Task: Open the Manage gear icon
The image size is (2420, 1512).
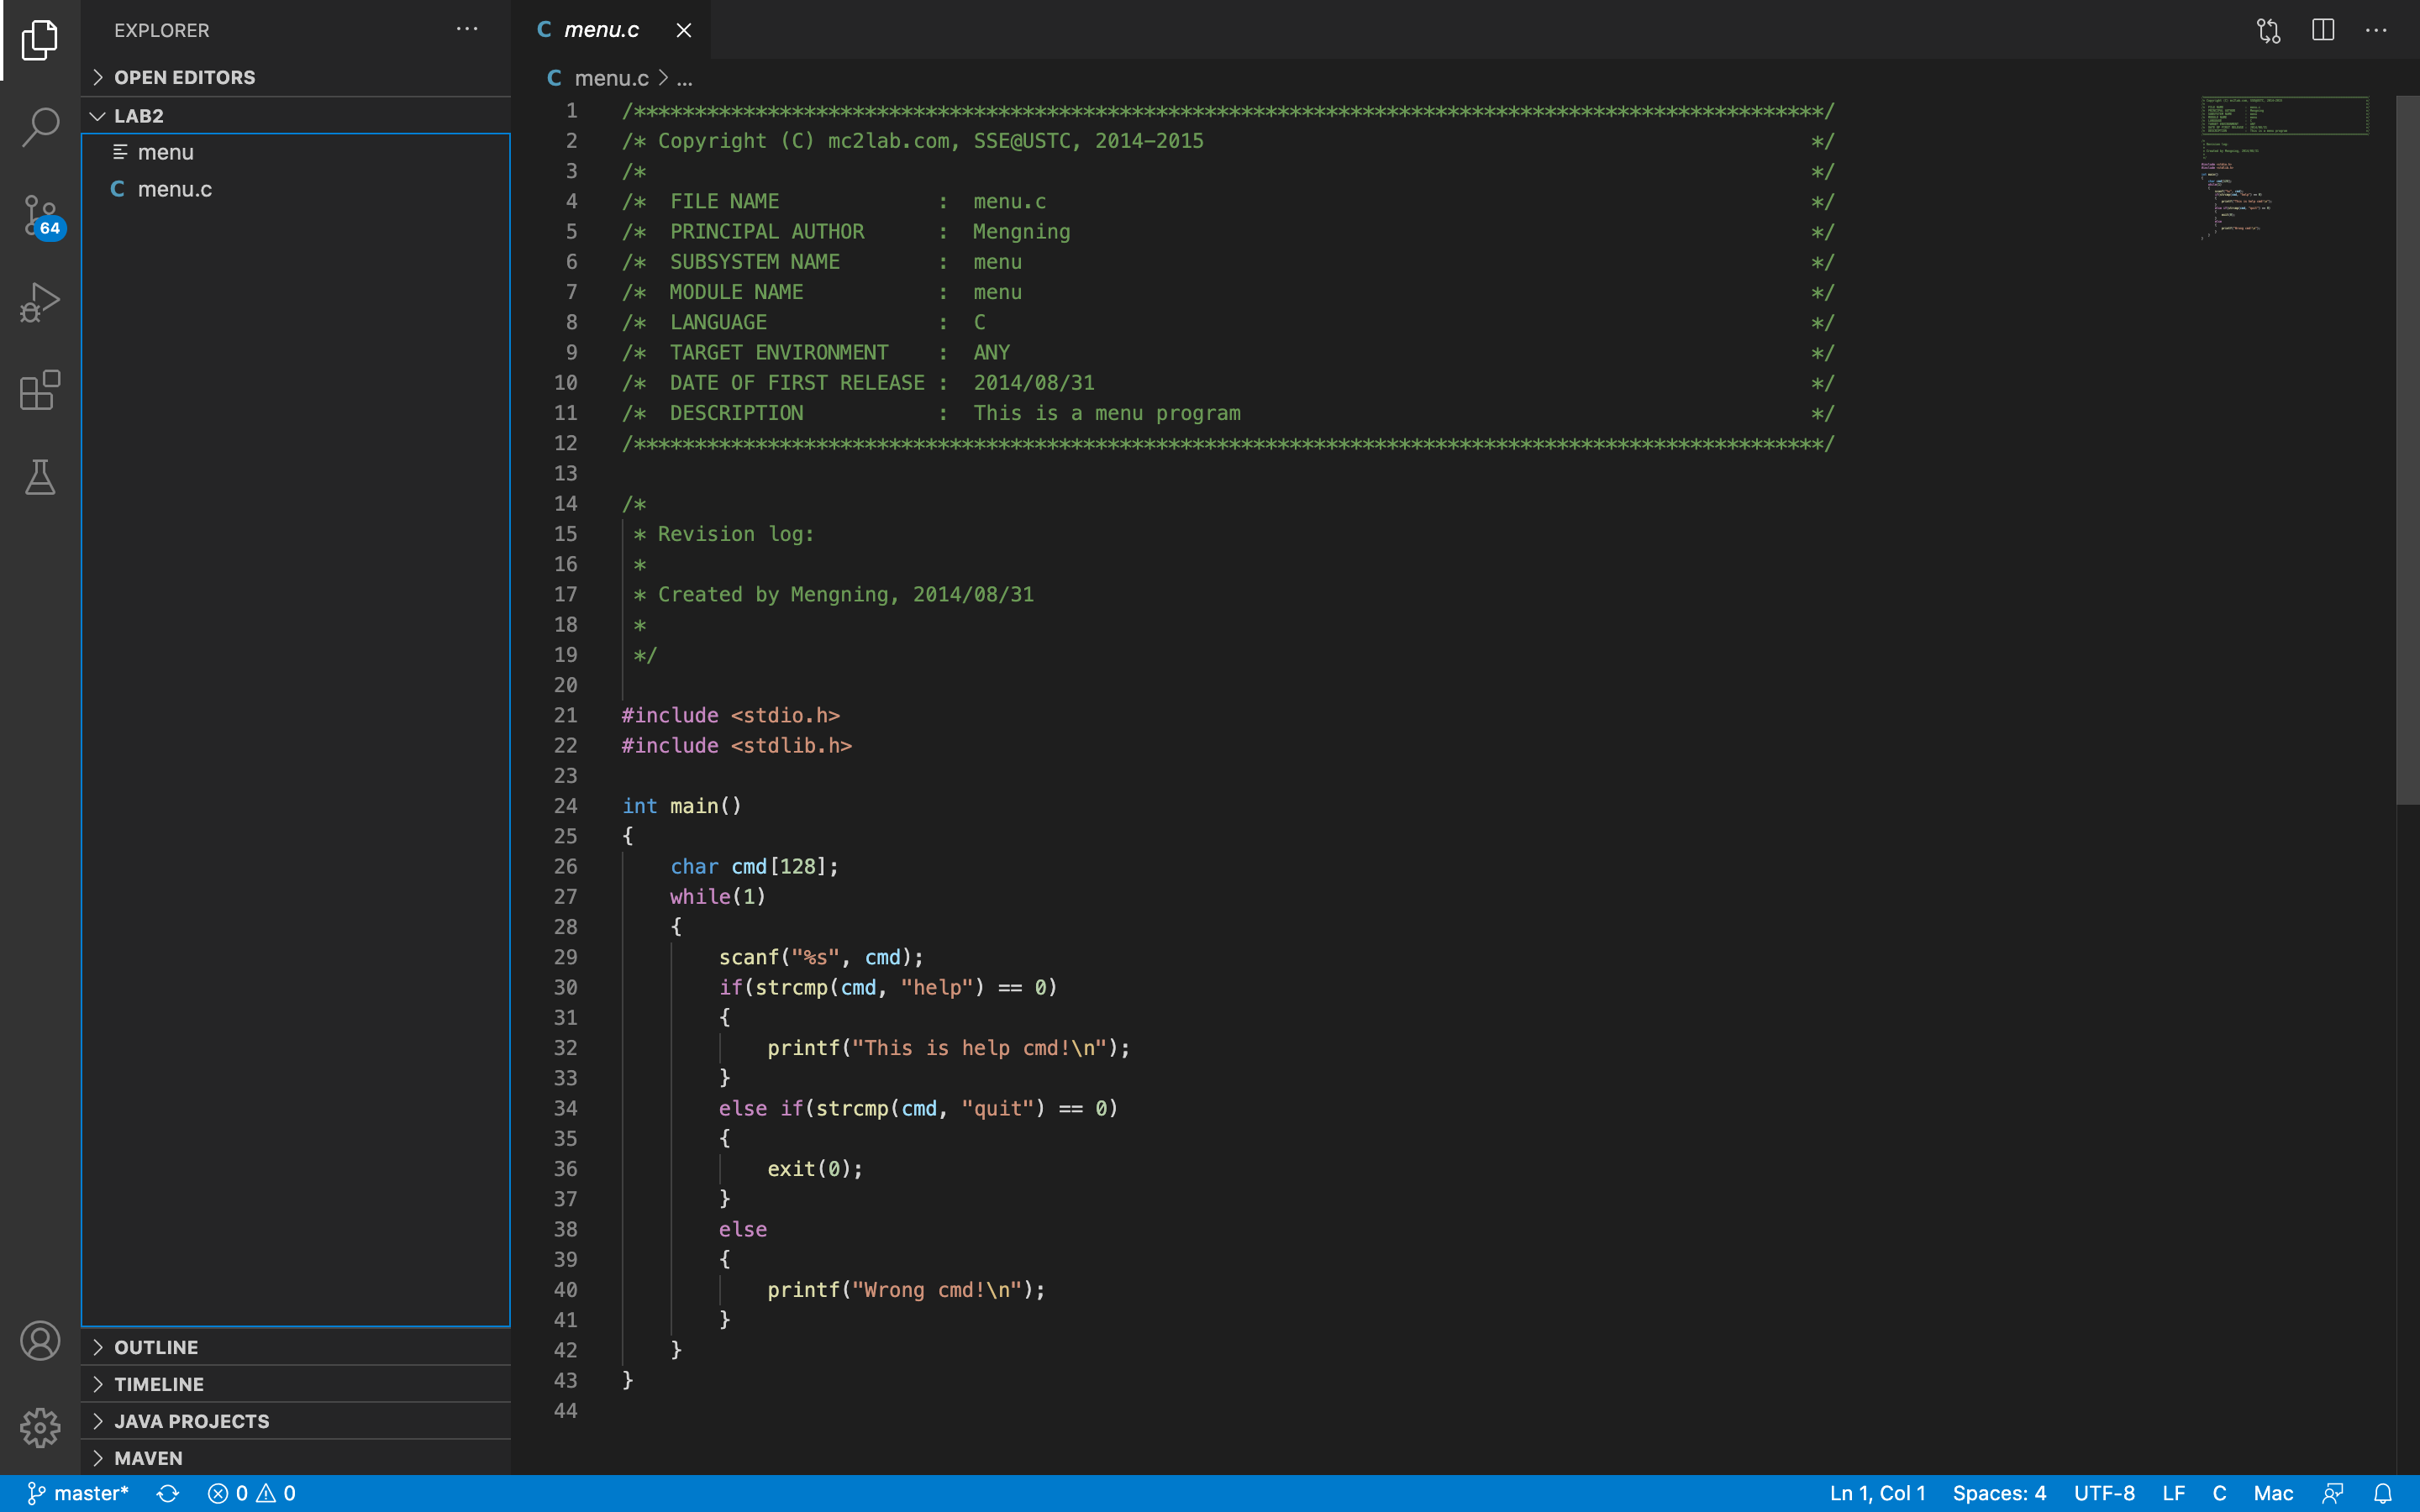Action: pyautogui.click(x=40, y=1427)
